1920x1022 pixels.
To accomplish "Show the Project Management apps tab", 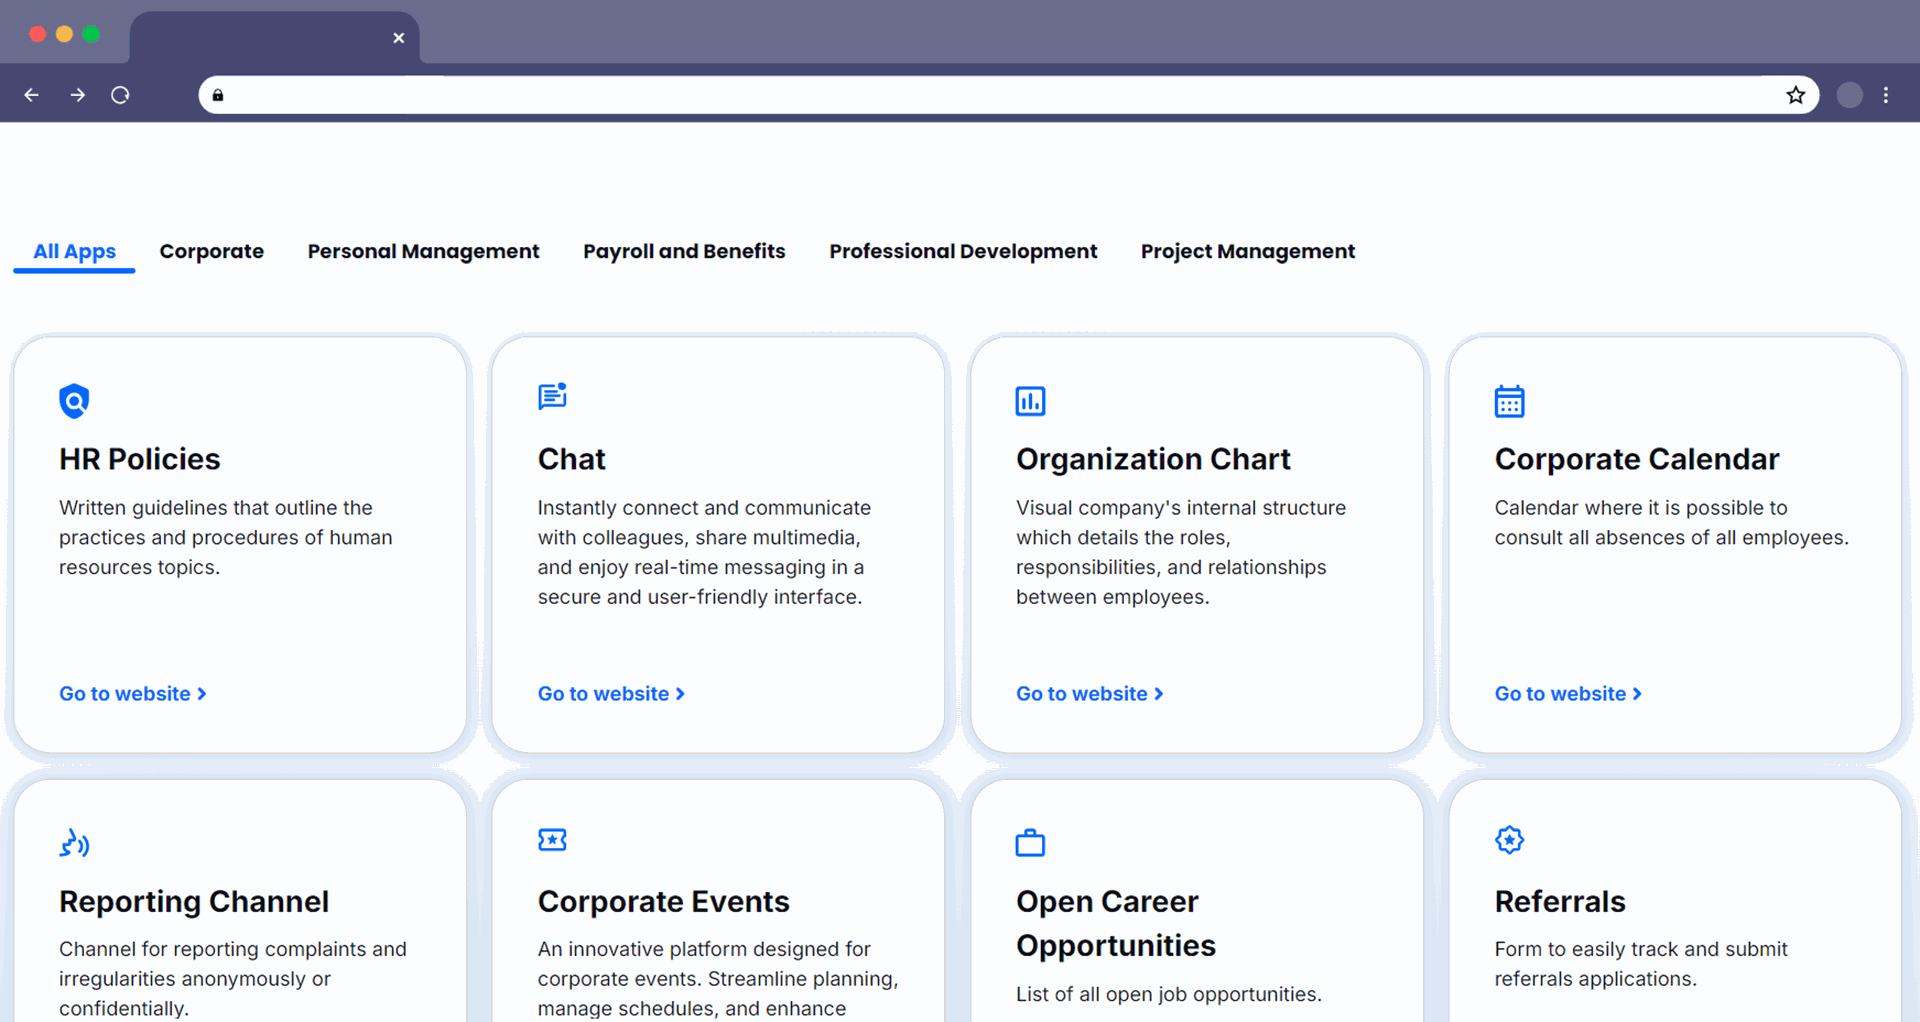I will pos(1247,252).
